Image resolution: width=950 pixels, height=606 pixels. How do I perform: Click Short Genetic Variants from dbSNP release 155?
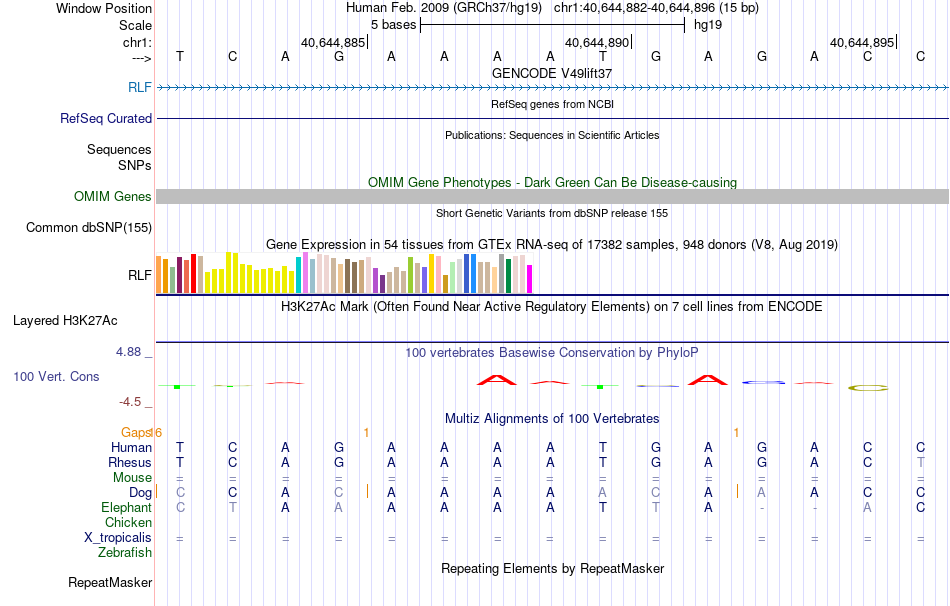pyautogui.click(x=552, y=213)
